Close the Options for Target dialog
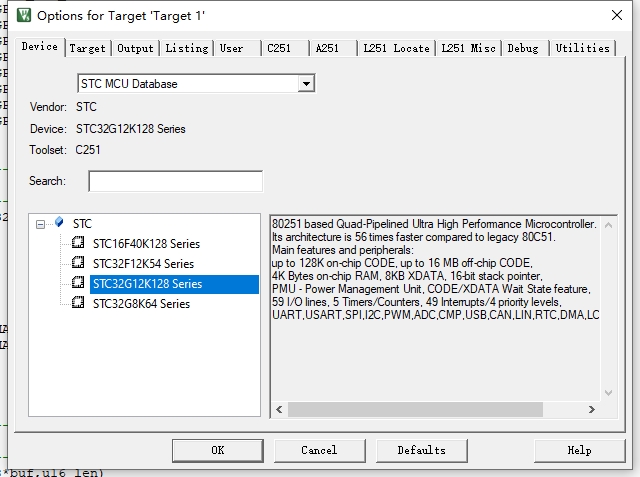Screen dimensions: 640x477 (617, 15)
